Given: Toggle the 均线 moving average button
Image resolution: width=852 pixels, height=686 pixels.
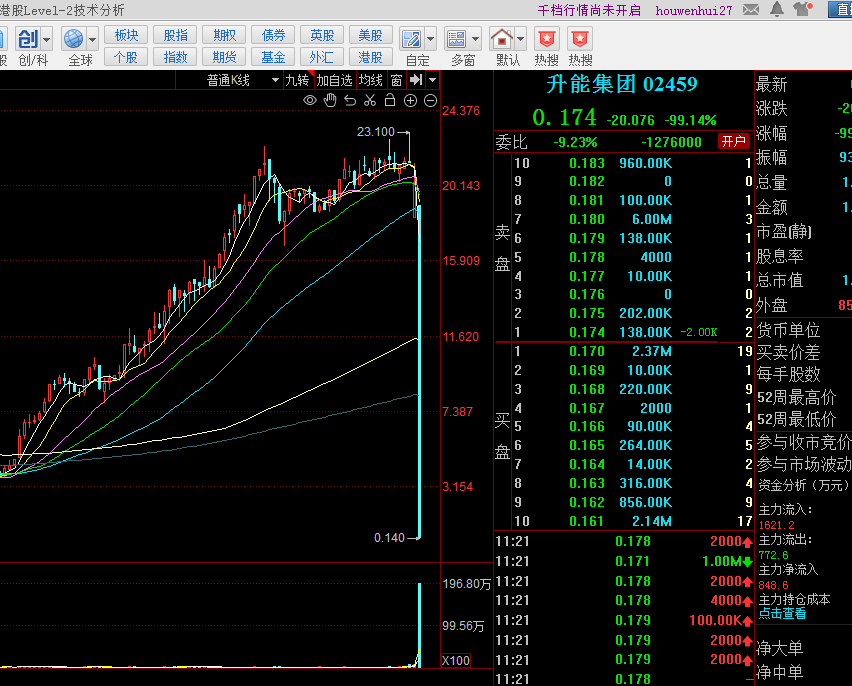Looking at the screenshot, I should pyautogui.click(x=371, y=80).
